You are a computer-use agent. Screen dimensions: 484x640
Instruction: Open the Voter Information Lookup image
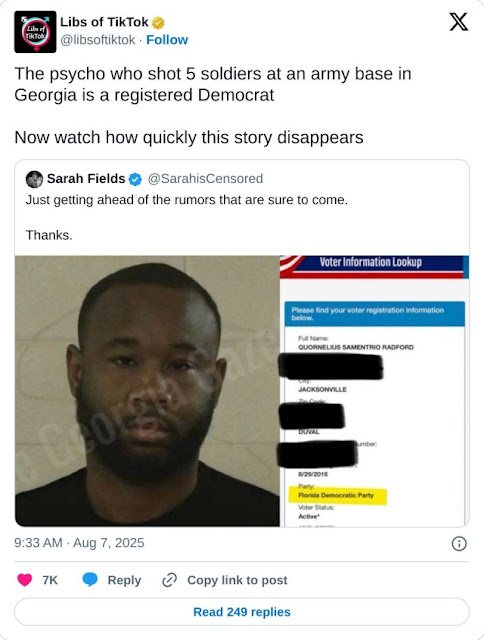374,391
